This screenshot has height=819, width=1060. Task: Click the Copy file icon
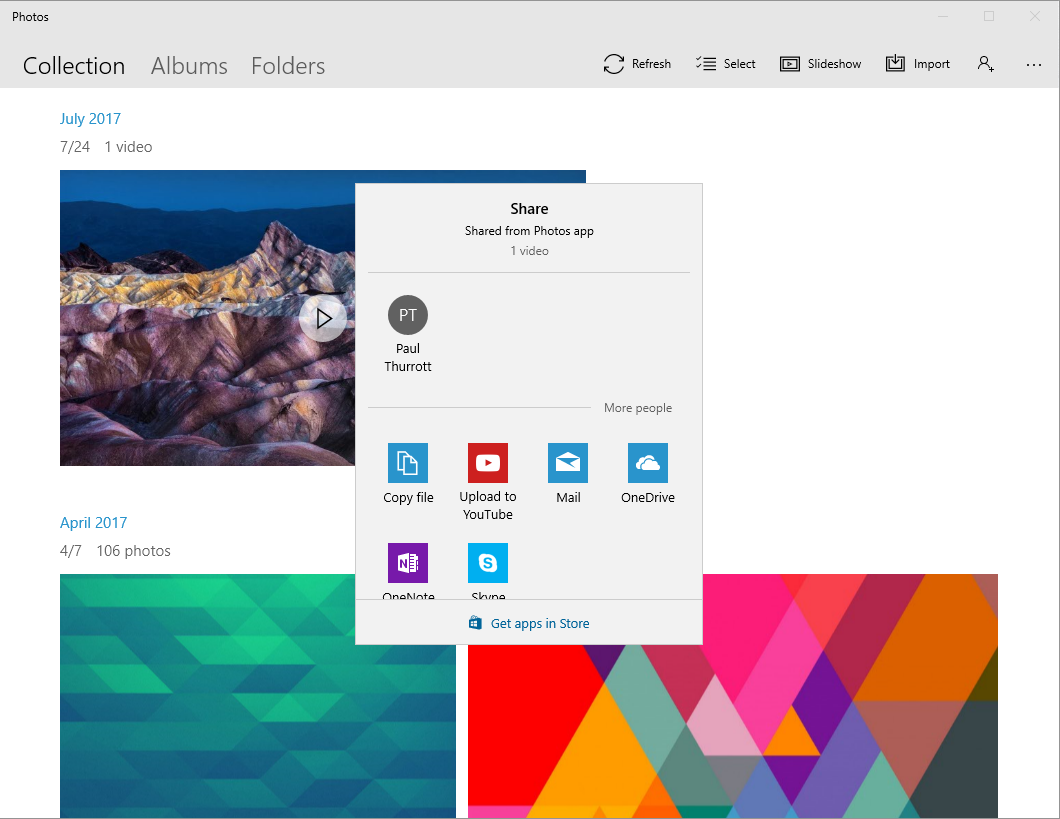pos(408,463)
